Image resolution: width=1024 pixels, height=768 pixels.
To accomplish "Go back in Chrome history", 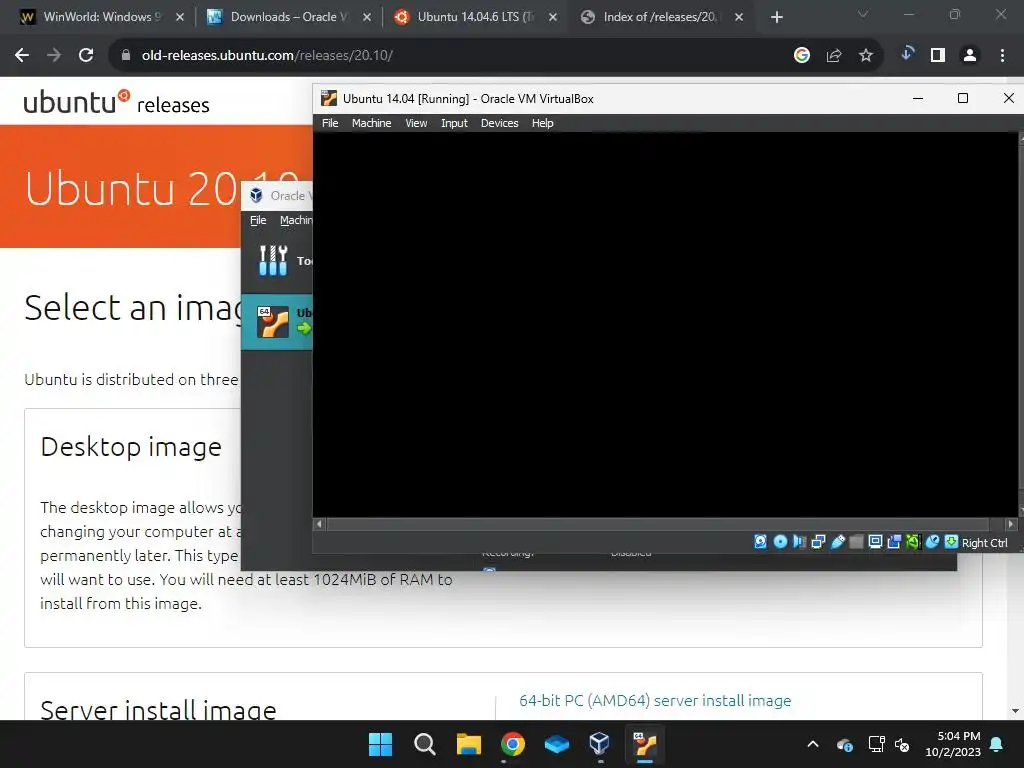I will (x=22, y=56).
